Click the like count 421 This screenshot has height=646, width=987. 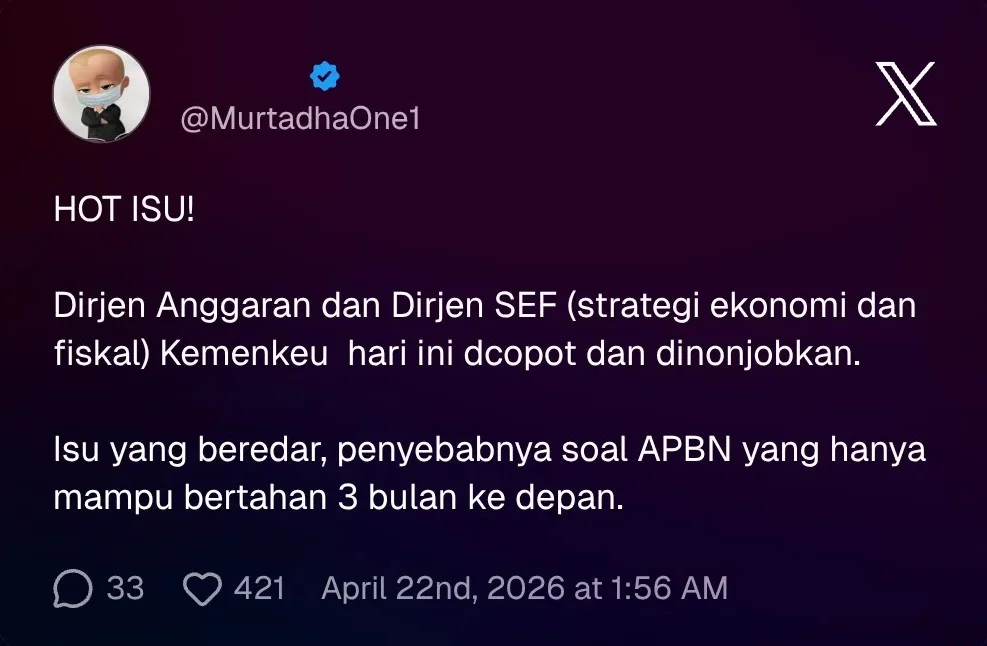point(260,588)
